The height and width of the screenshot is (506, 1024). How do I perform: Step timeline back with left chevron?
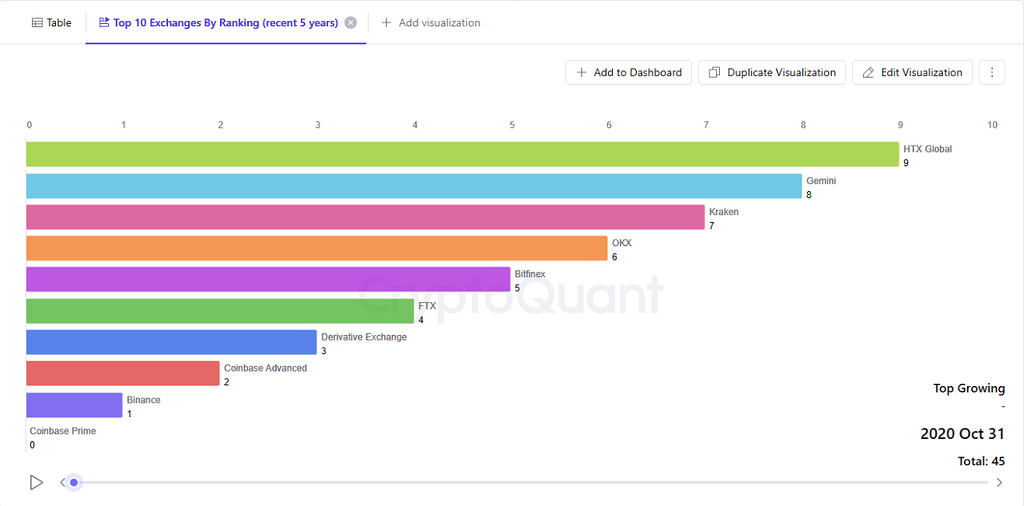pyautogui.click(x=63, y=482)
